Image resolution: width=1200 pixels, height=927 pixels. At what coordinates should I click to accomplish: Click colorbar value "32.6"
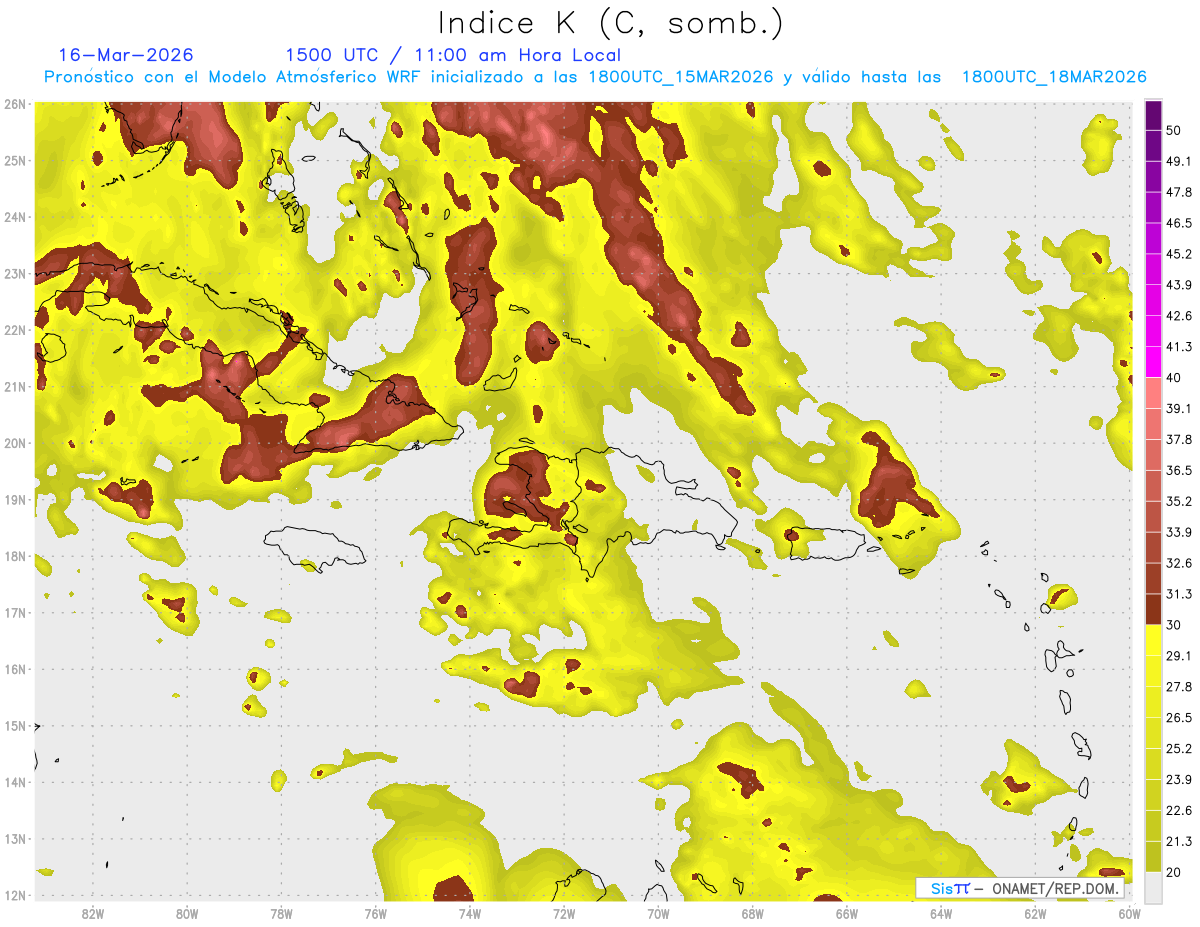(x=1178, y=563)
